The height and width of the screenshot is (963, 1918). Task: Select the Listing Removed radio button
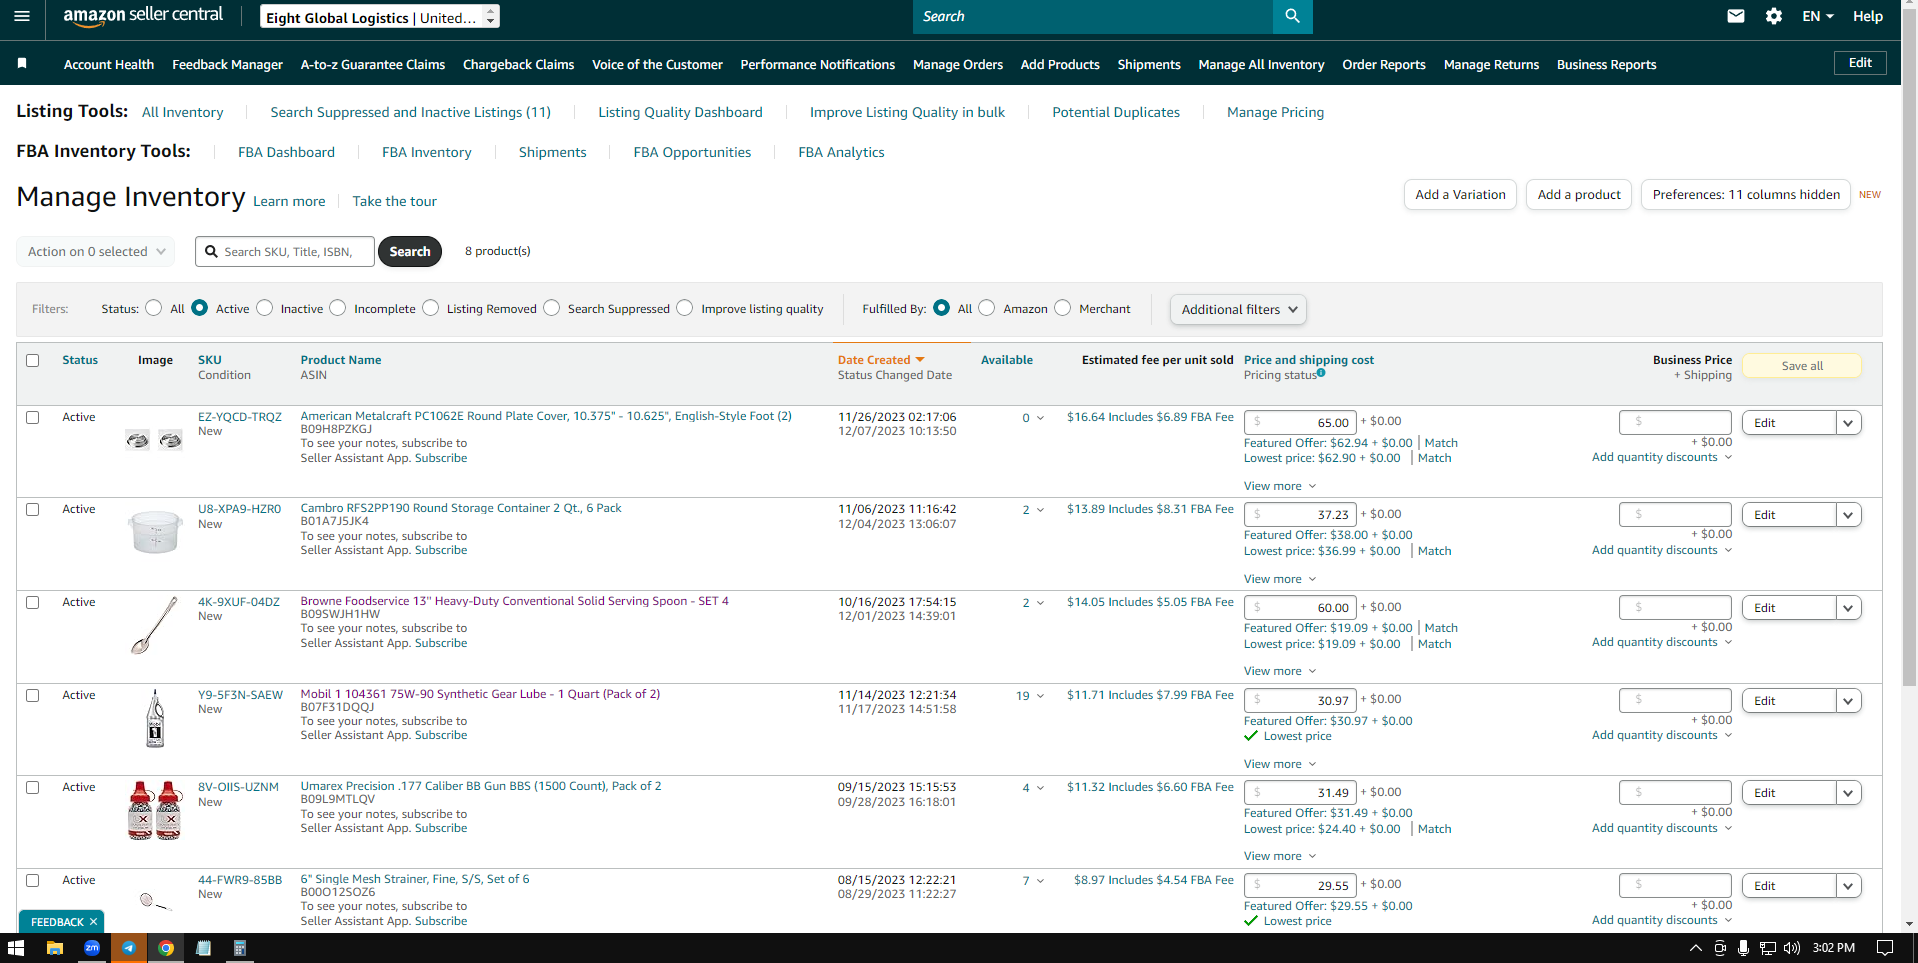431,308
